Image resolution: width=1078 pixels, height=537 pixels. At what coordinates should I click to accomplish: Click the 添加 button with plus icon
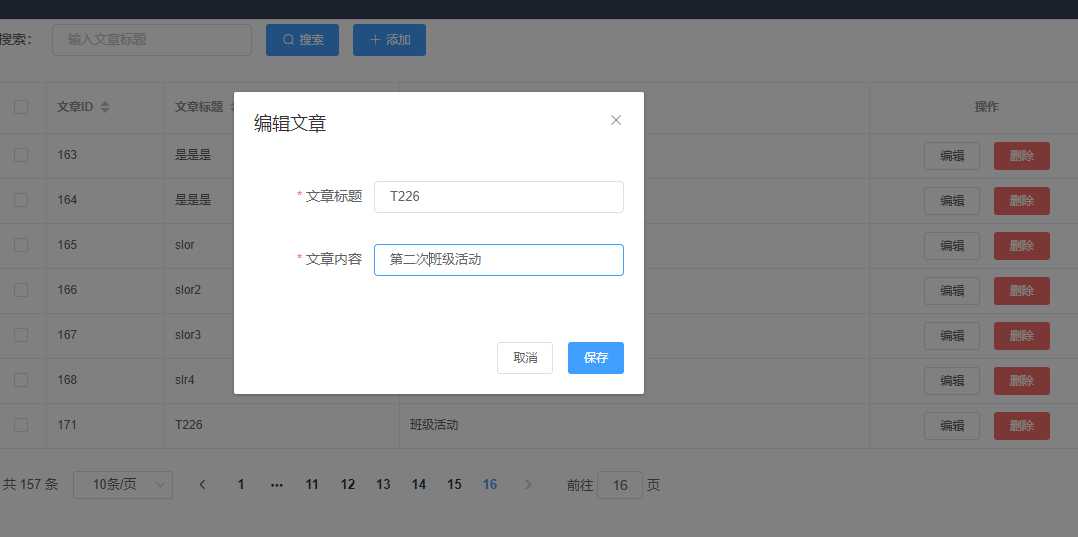(x=389, y=40)
